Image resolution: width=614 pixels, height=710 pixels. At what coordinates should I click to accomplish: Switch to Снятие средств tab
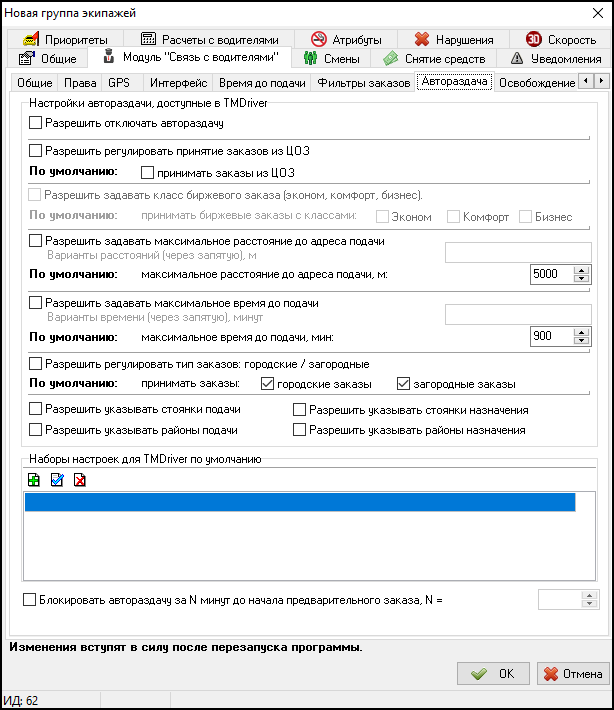coord(434,58)
